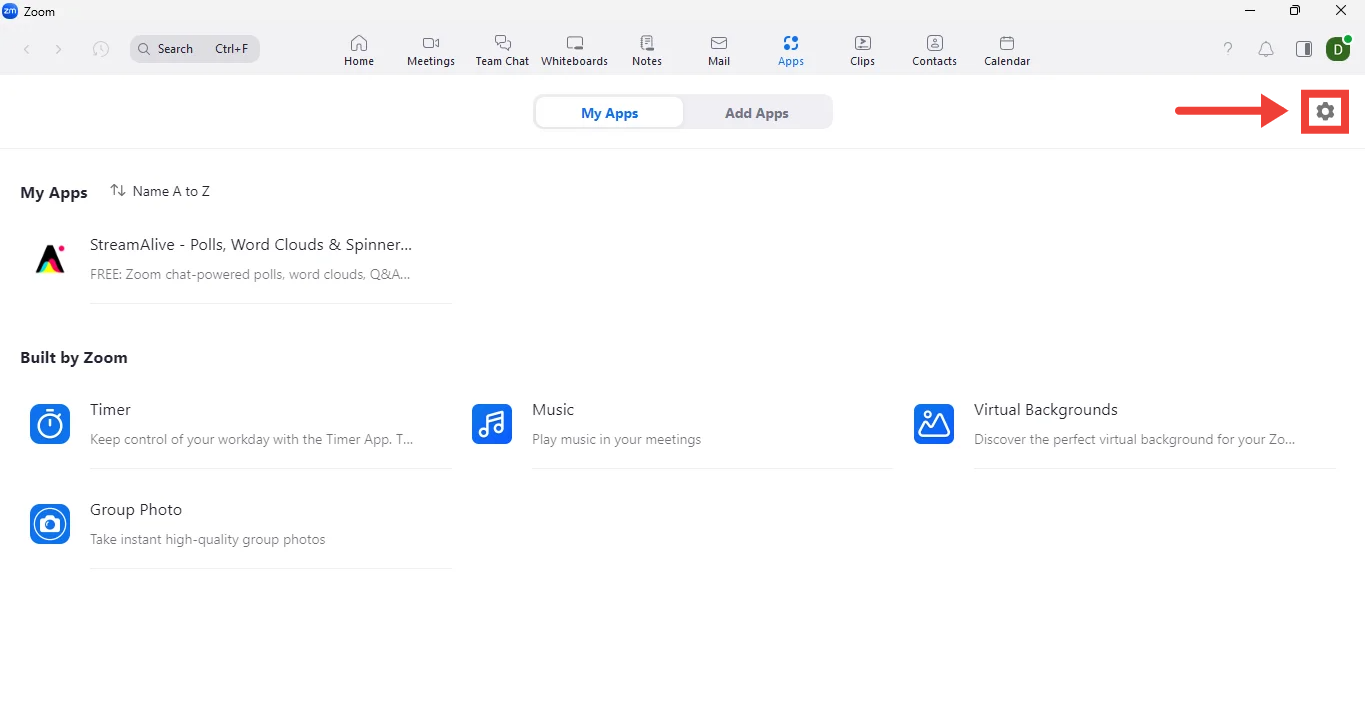
Task: Open Clips from the navigation bar
Action: pyautogui.click(x=862, y=50)
